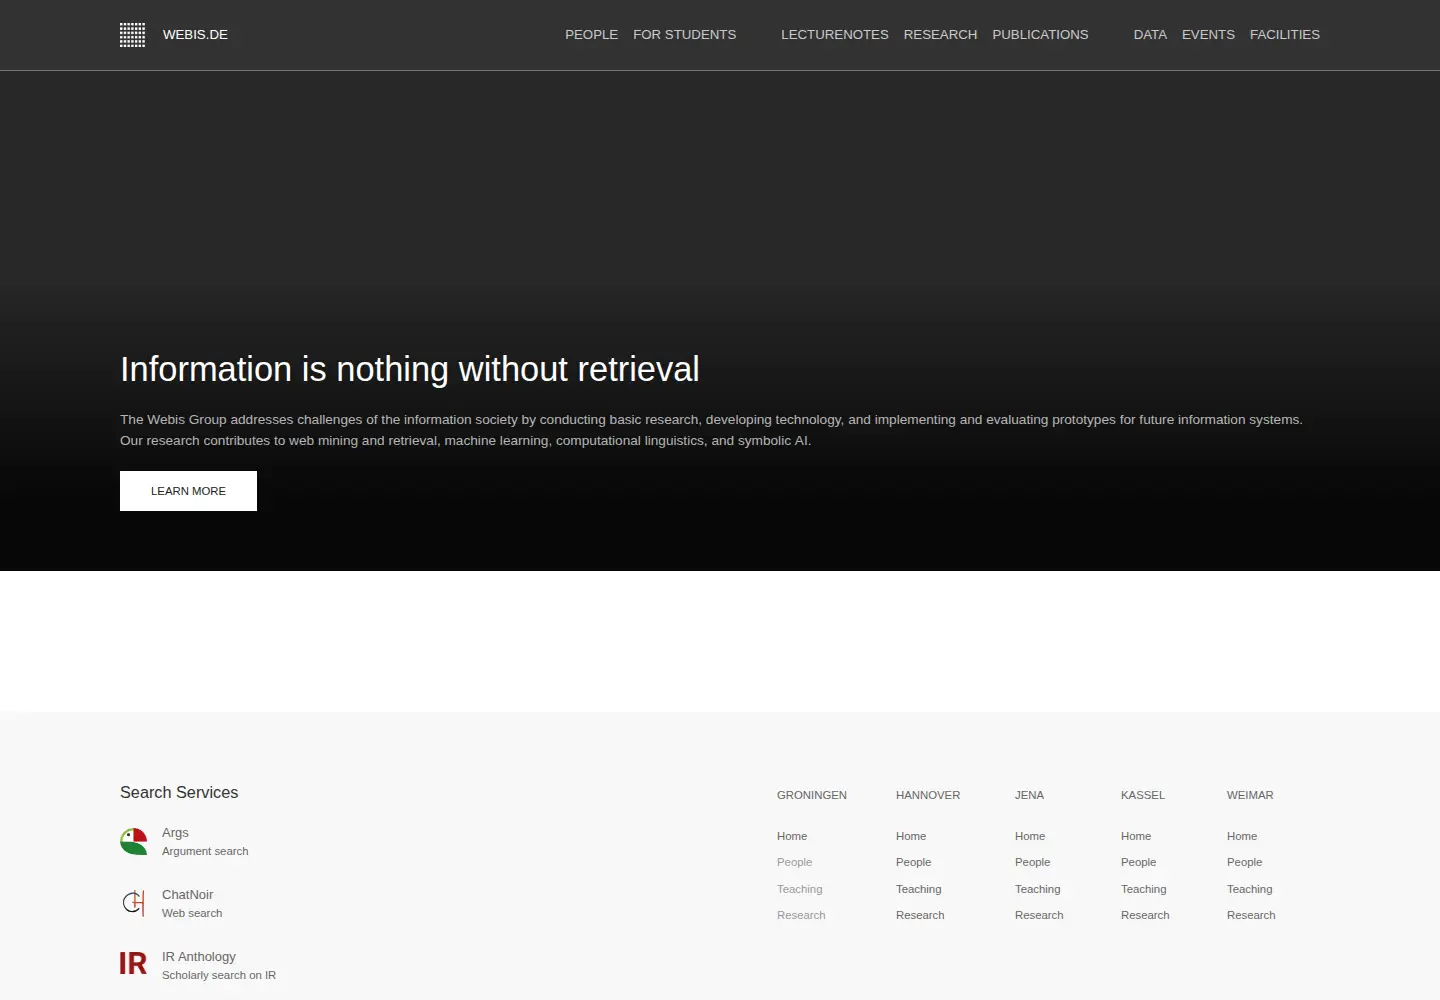Open Groningen Home link
This screenshot has width=1440, height=1000.
click(792, 836)
